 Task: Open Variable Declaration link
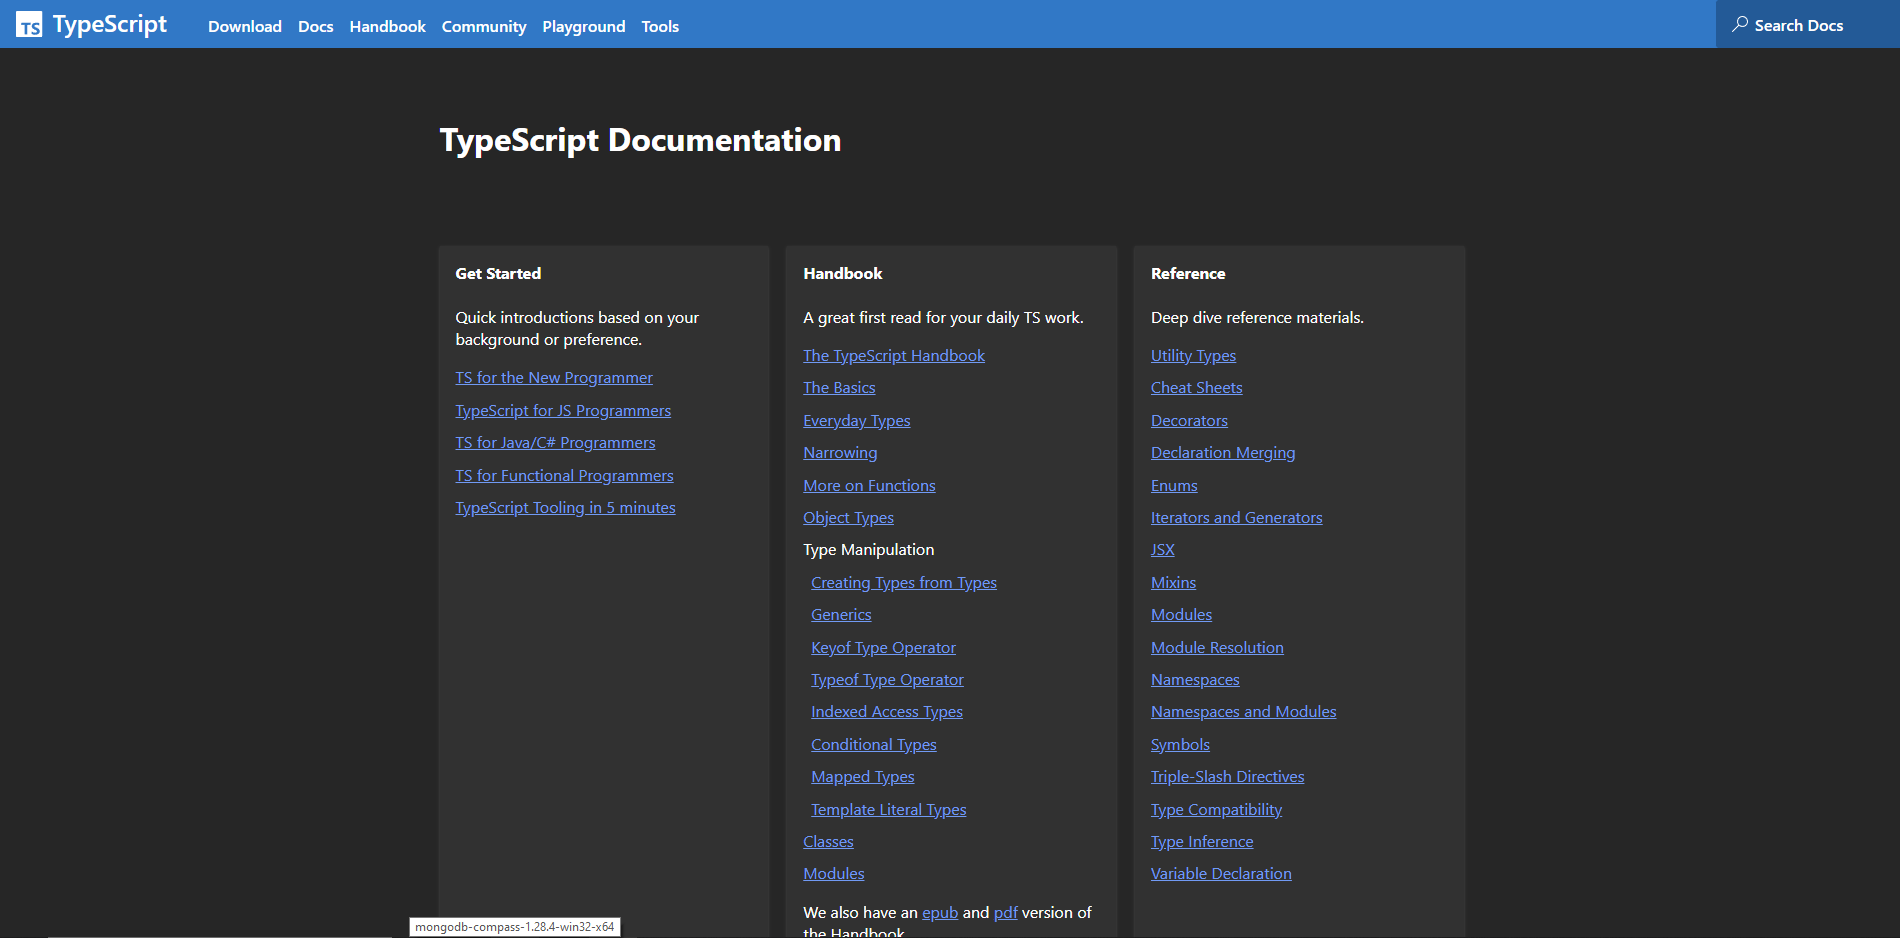[1221, 874]
